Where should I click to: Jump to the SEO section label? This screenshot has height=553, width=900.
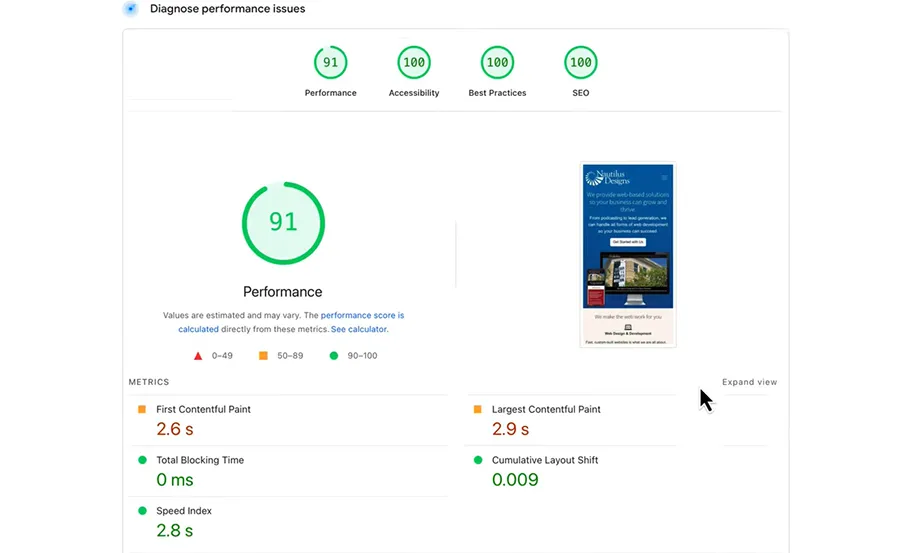[x=580, y=93]
